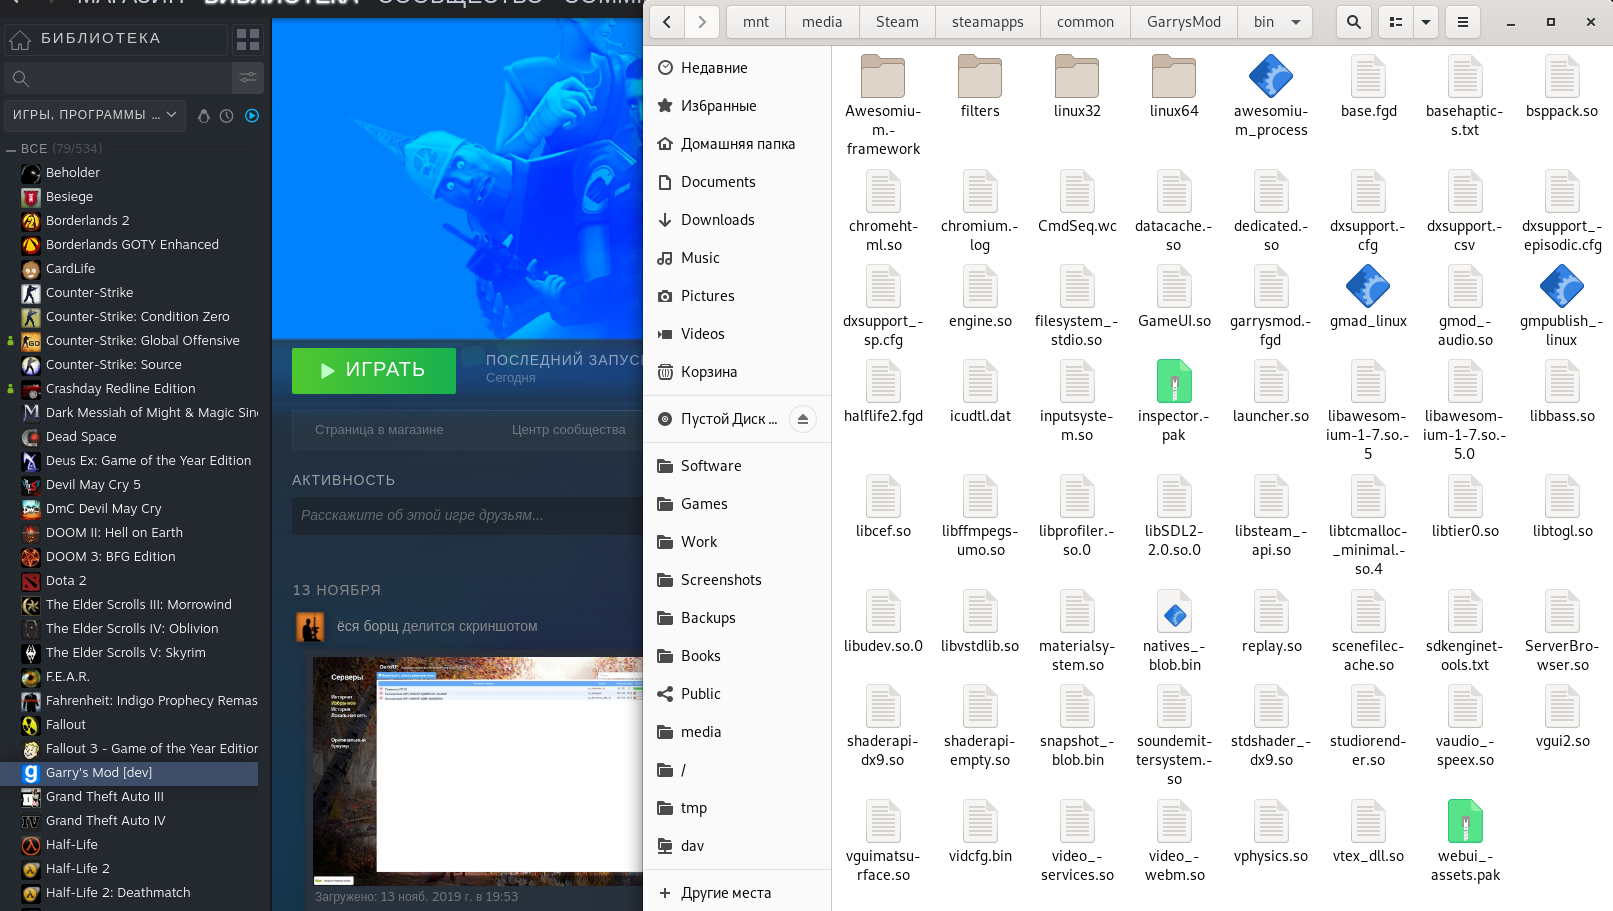Toggle the ready-to-play filter (blue play icon)
The image size is (1613, 911).
click(252, 115)
